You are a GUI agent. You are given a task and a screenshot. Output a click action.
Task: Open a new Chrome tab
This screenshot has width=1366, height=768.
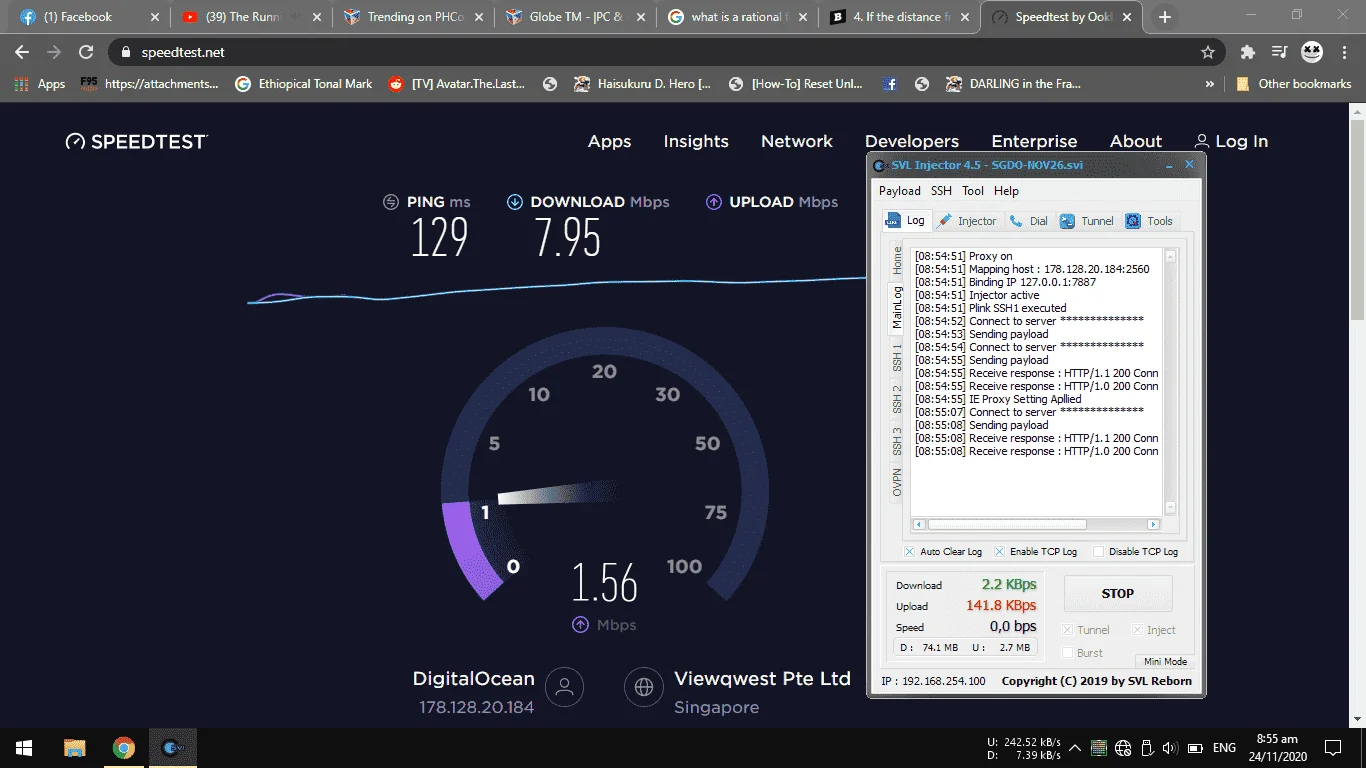tap(1165, 17)
